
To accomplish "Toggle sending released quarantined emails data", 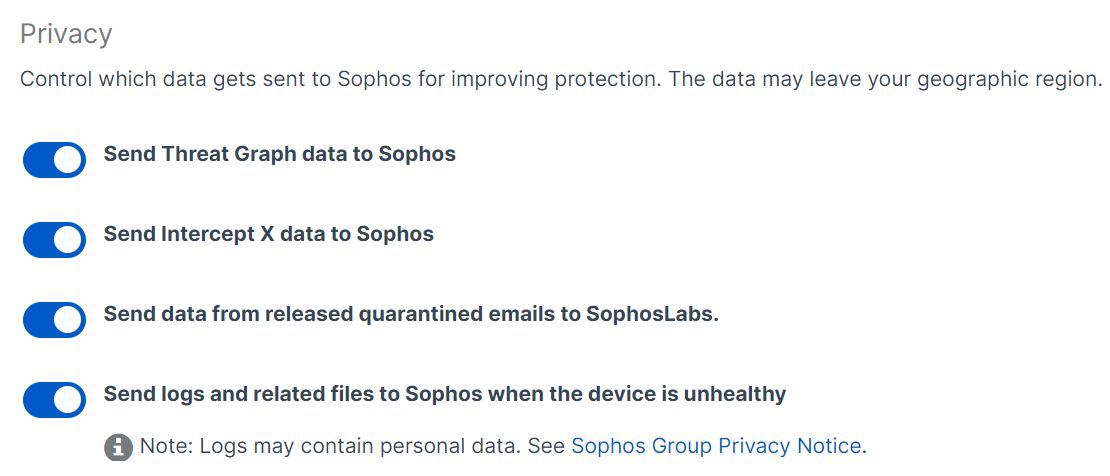I will pos(54,320).
